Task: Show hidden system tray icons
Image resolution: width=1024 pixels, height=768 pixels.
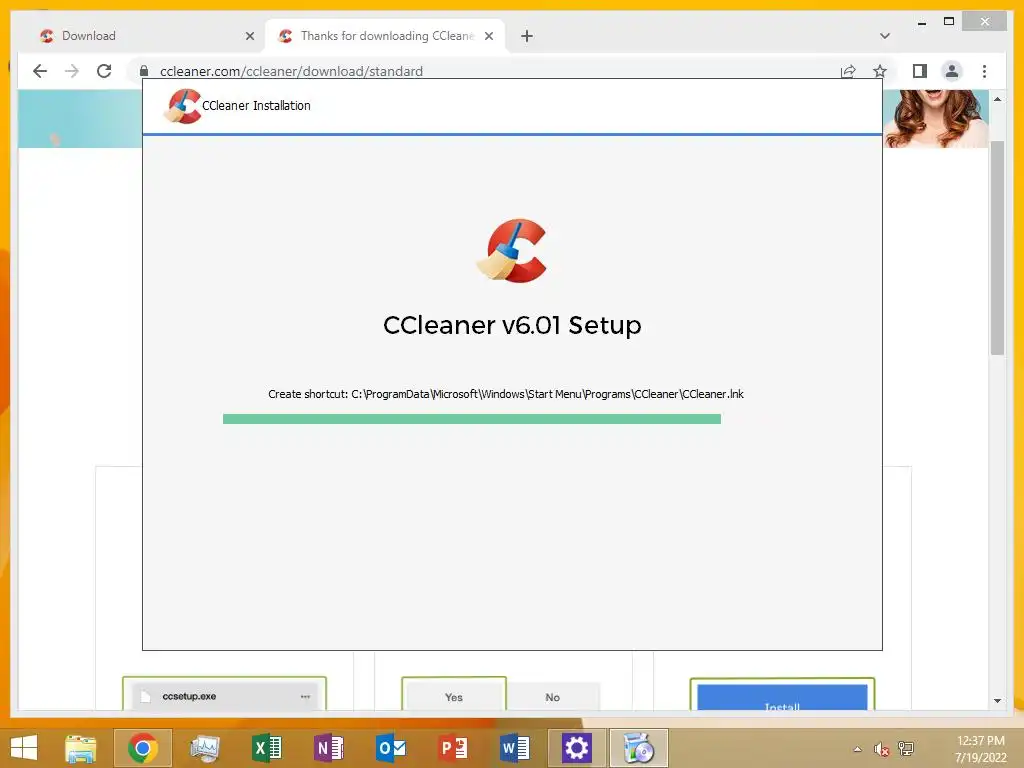Action: pos(857,749)
